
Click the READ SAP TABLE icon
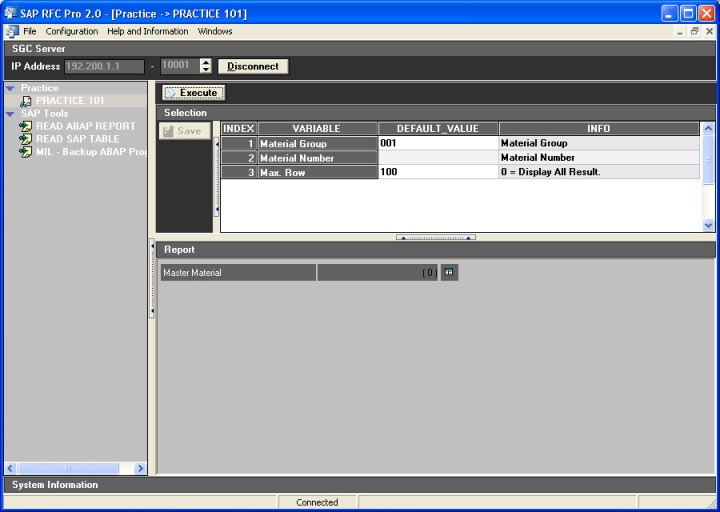coord(26,139)
